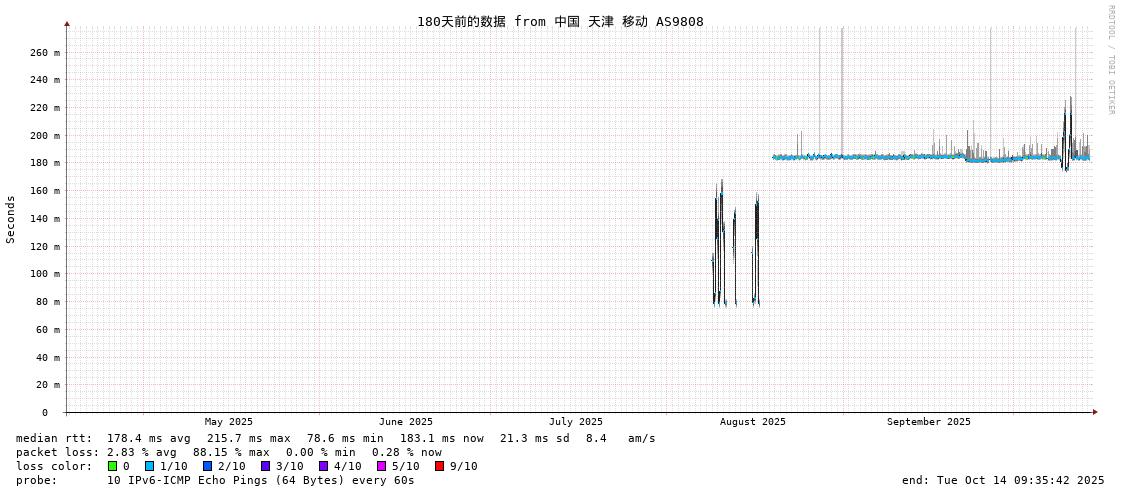Select the magenta 5/10 loss swatch
Viewport: 1121px width, 494px height.
point(381,466)
